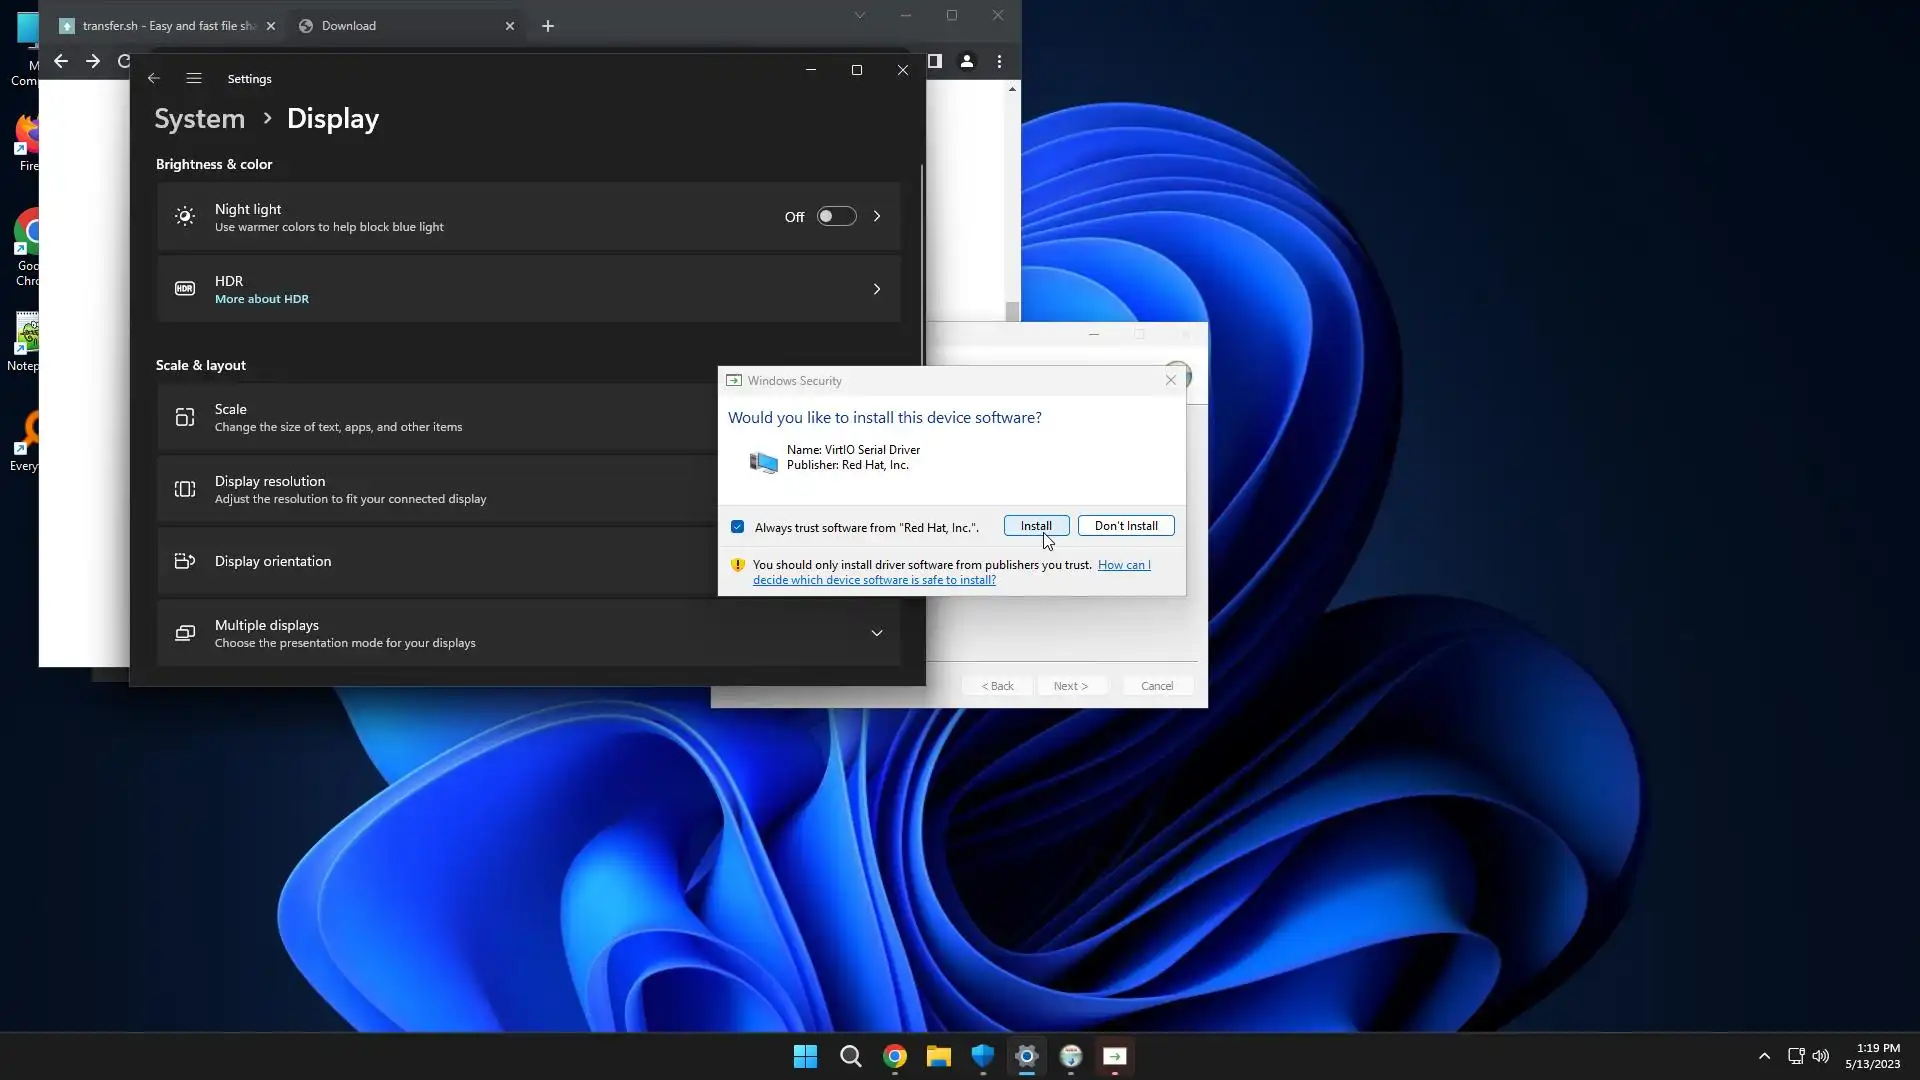
Task: Open the safe device software help link
Action: coord(873,580)
